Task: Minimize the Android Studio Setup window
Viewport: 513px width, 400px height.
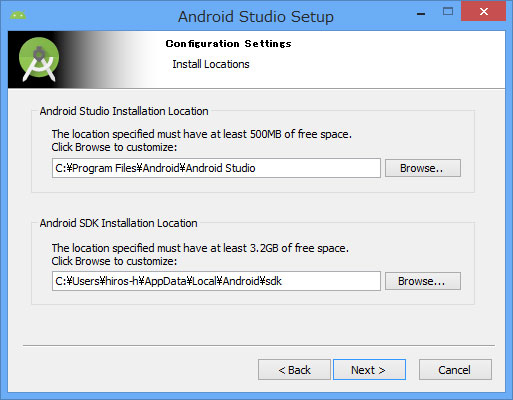Action: (421, 14)
